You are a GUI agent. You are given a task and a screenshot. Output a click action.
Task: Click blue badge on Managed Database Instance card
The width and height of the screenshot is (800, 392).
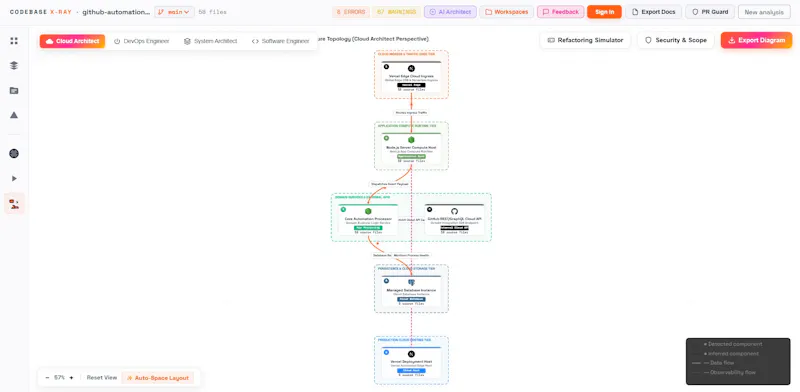click(411, 299)
